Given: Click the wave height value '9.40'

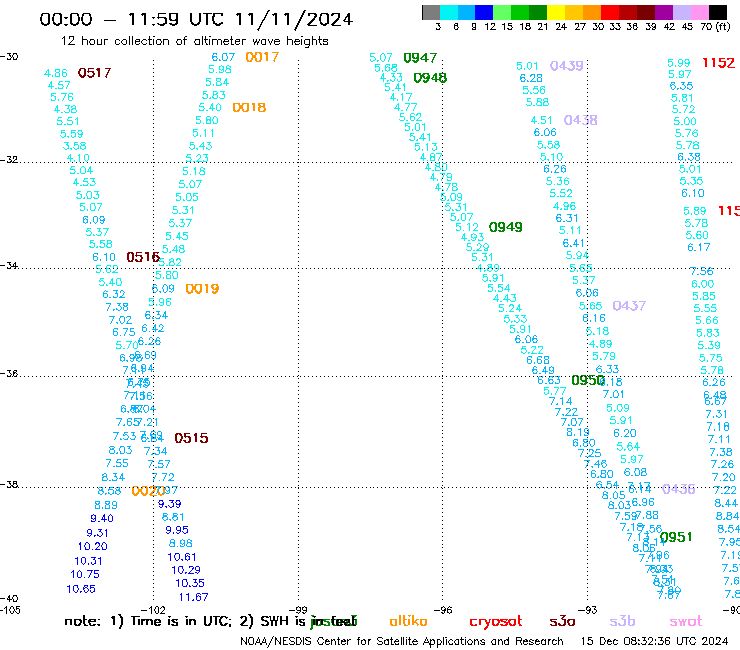Looking at the screenshot, I should click(x=102, y=518).
